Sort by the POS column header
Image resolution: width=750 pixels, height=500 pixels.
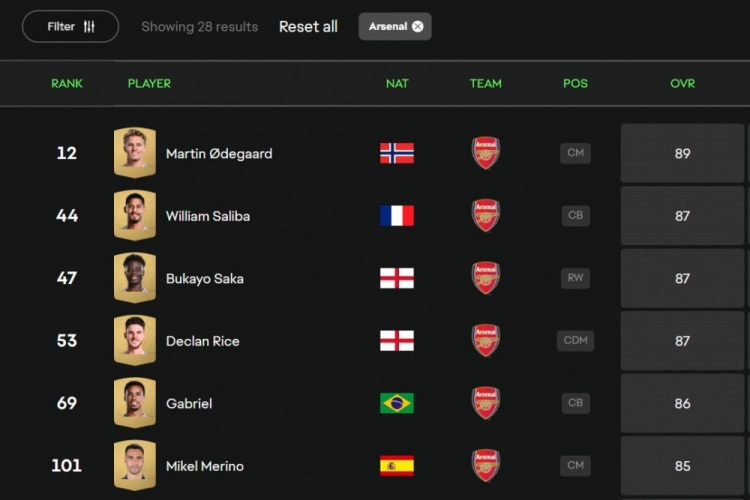(x=575, y=83)
